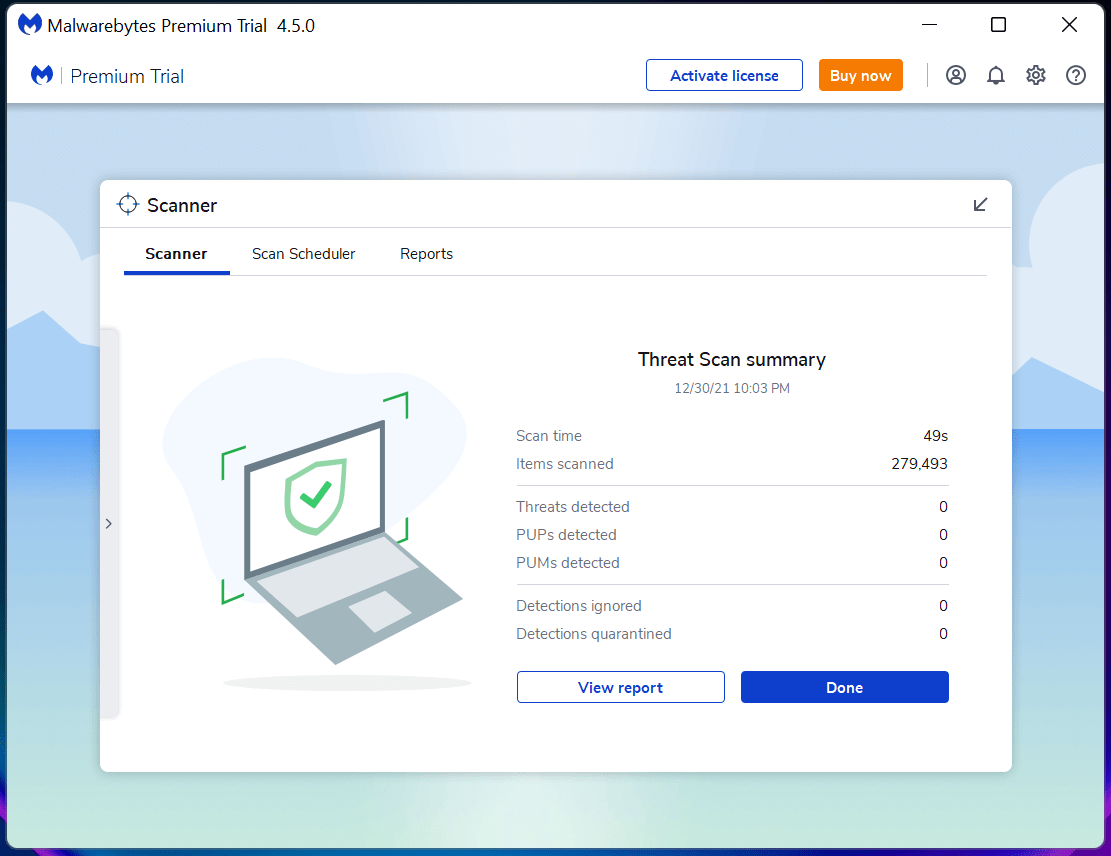
Task: Click the Buy now button
Action: tap(860, 75)
